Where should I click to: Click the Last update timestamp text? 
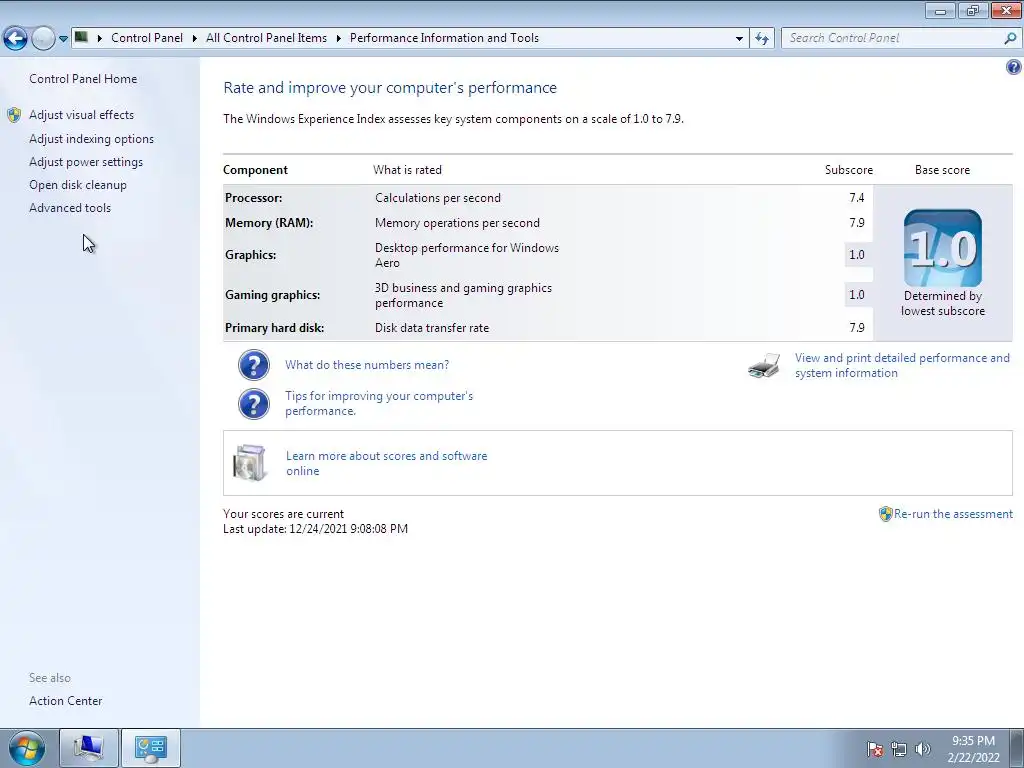[315, 529]
